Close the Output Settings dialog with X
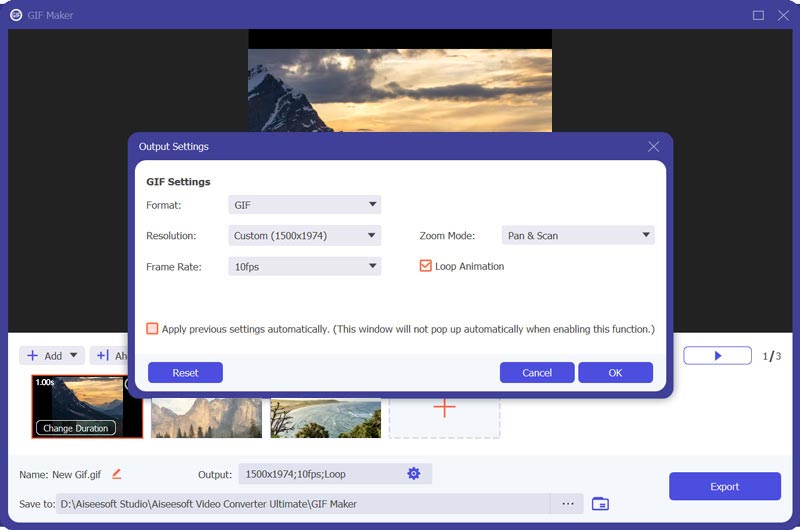The width and height of the screenshot is (800, 530). [x=653, y=147]
